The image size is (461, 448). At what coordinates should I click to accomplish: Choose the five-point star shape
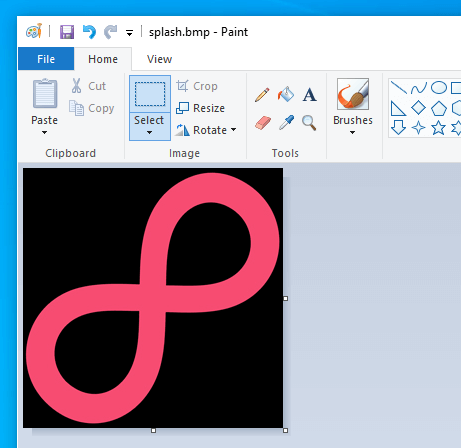tap(438, 128)
